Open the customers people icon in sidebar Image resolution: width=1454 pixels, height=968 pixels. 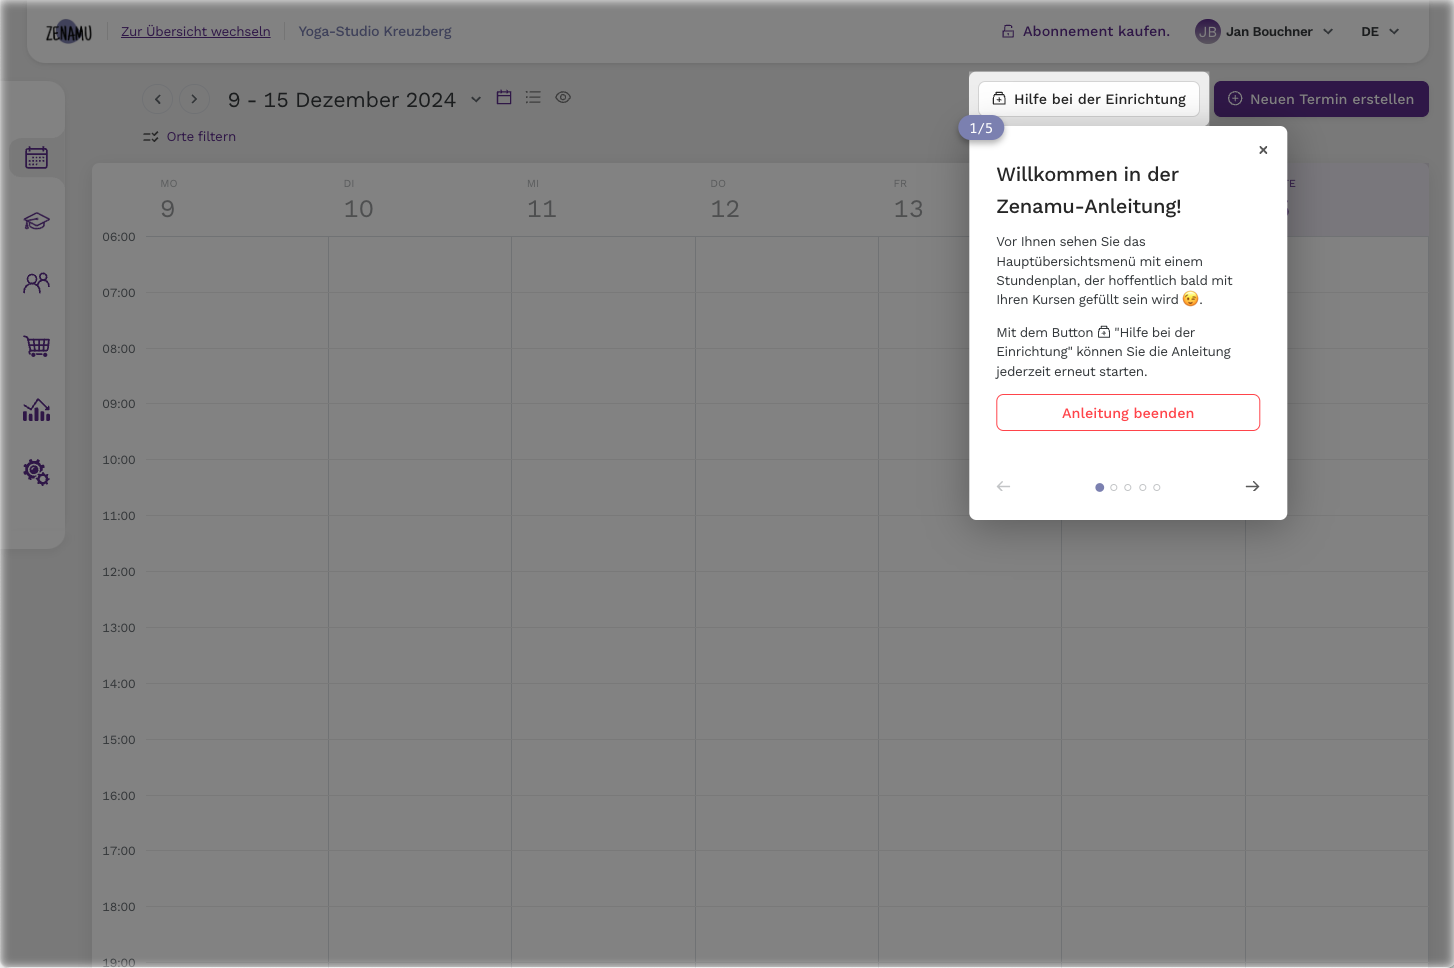[37, 284]
